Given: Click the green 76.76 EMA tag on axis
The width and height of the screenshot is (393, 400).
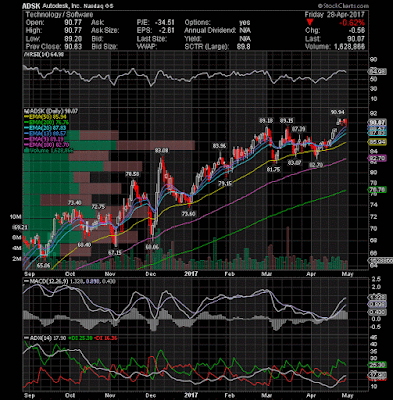Looking at the screenshot, I should [377, 189].
